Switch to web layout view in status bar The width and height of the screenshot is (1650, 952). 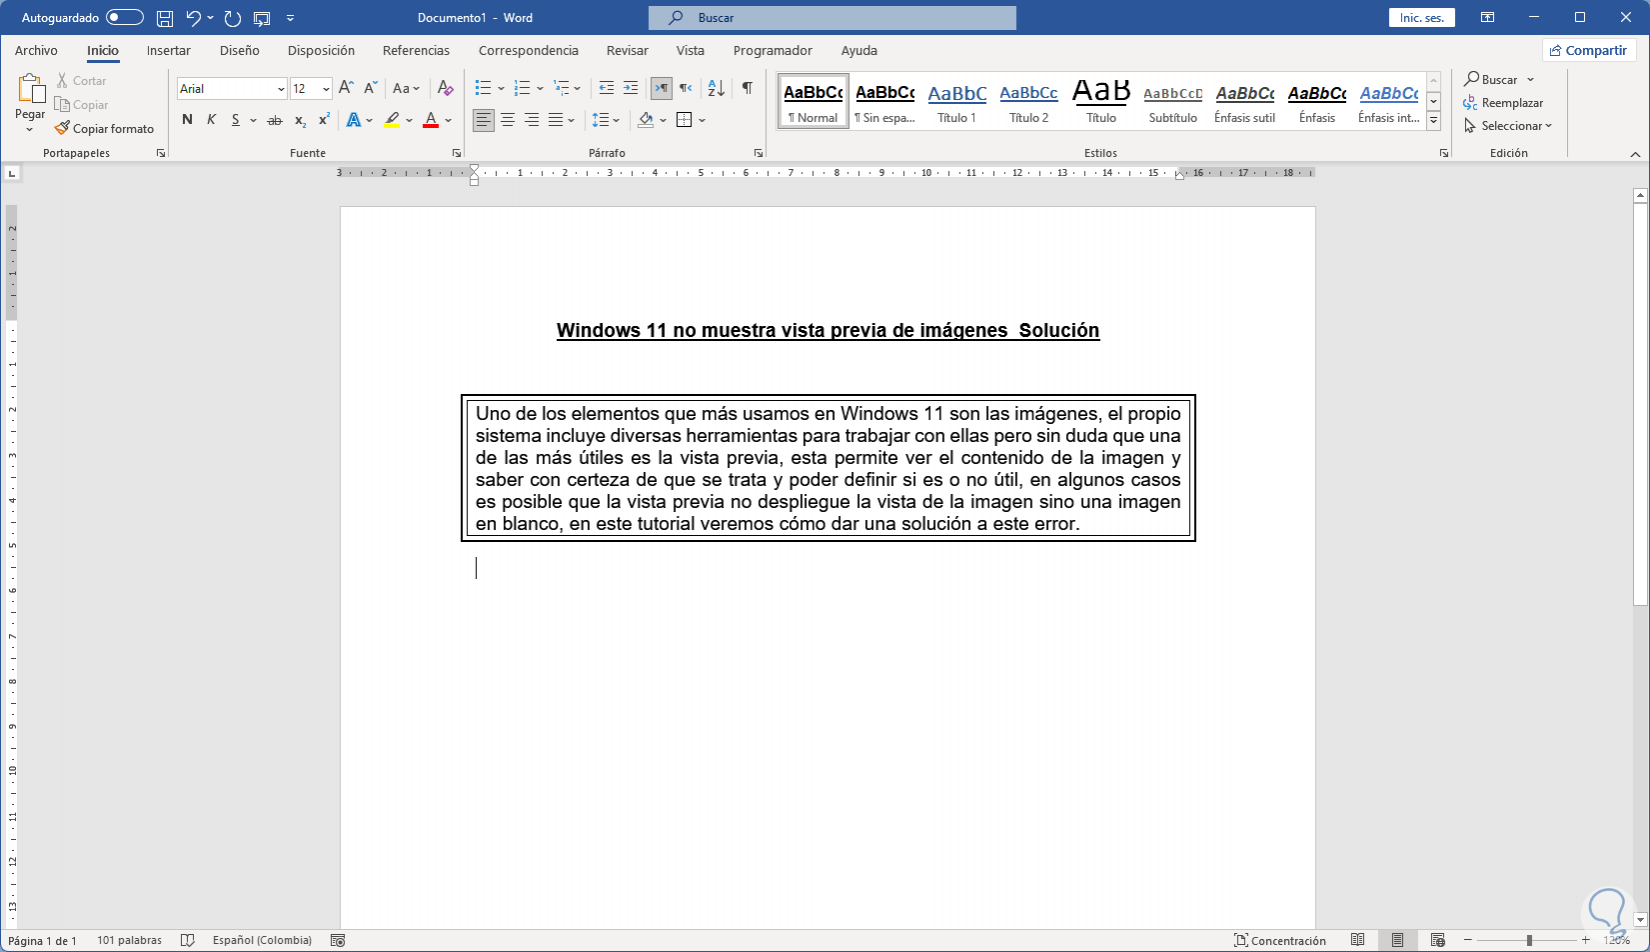tap(1437, 940)
